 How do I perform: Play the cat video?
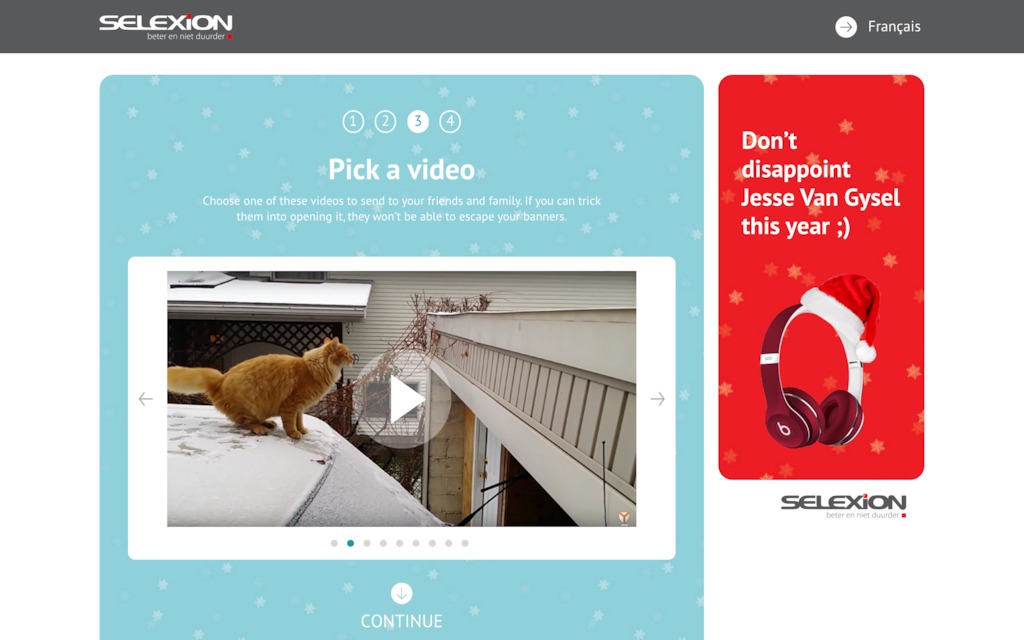[402, 399]
